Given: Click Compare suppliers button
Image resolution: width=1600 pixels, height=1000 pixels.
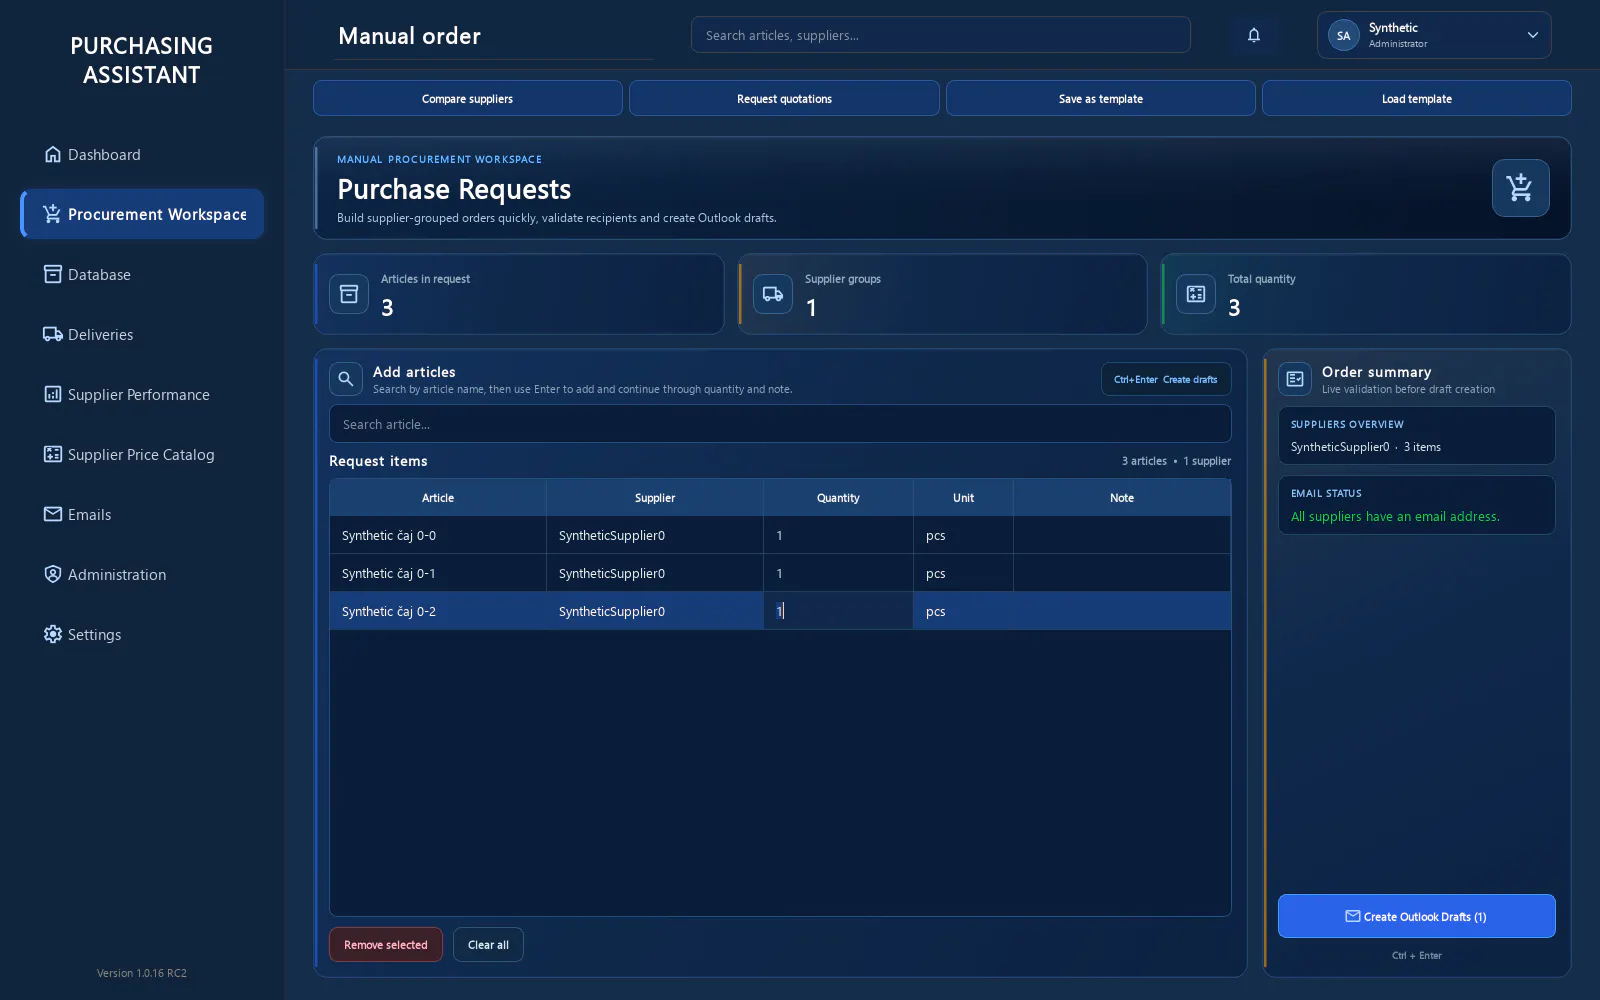Looking at the screenshot, I should coord(468,98).
